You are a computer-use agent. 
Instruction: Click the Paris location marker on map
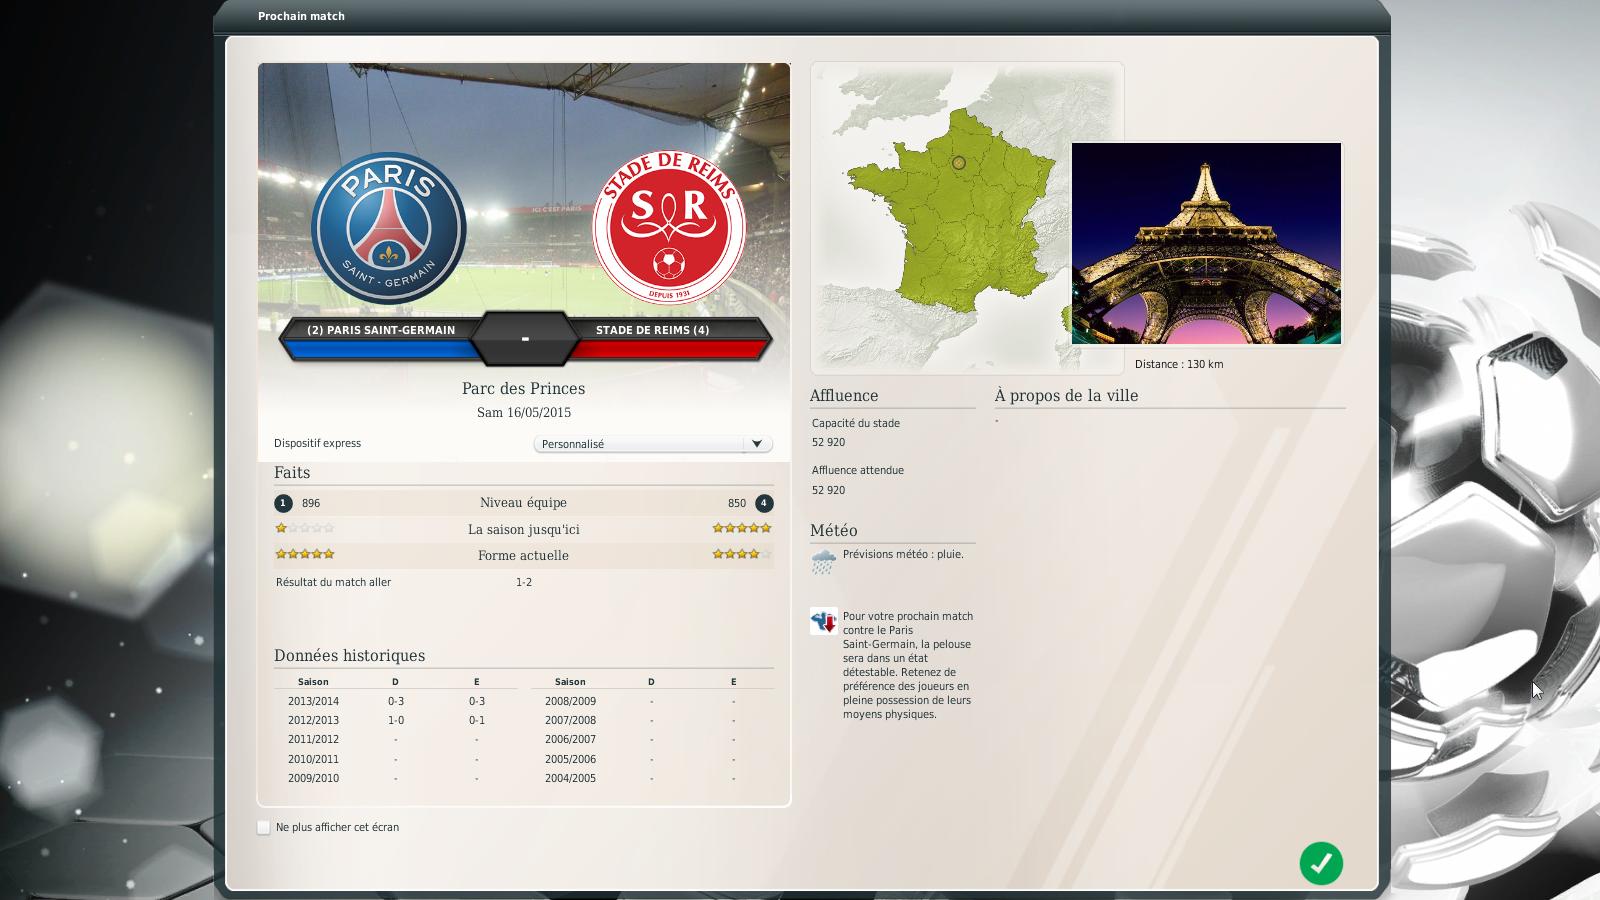pos(958,162)
